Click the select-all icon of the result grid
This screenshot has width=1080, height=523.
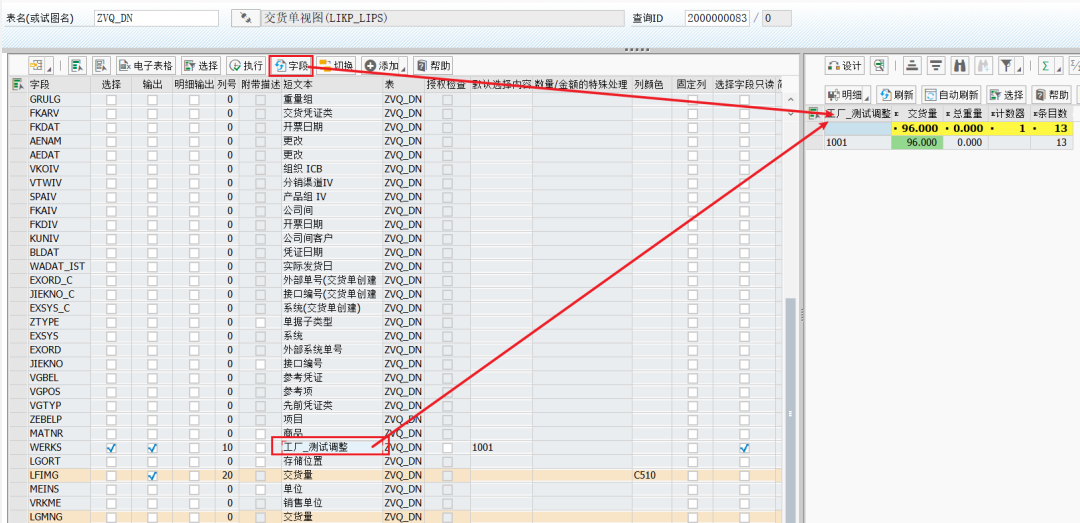pos(813,113)
